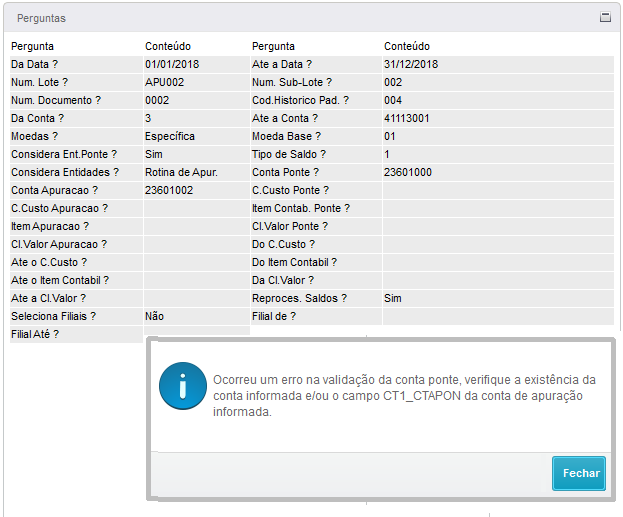The image size is (623, 517).
Task: Click the Cl.Valor Ponte ? label
Action: click(290, 227)
